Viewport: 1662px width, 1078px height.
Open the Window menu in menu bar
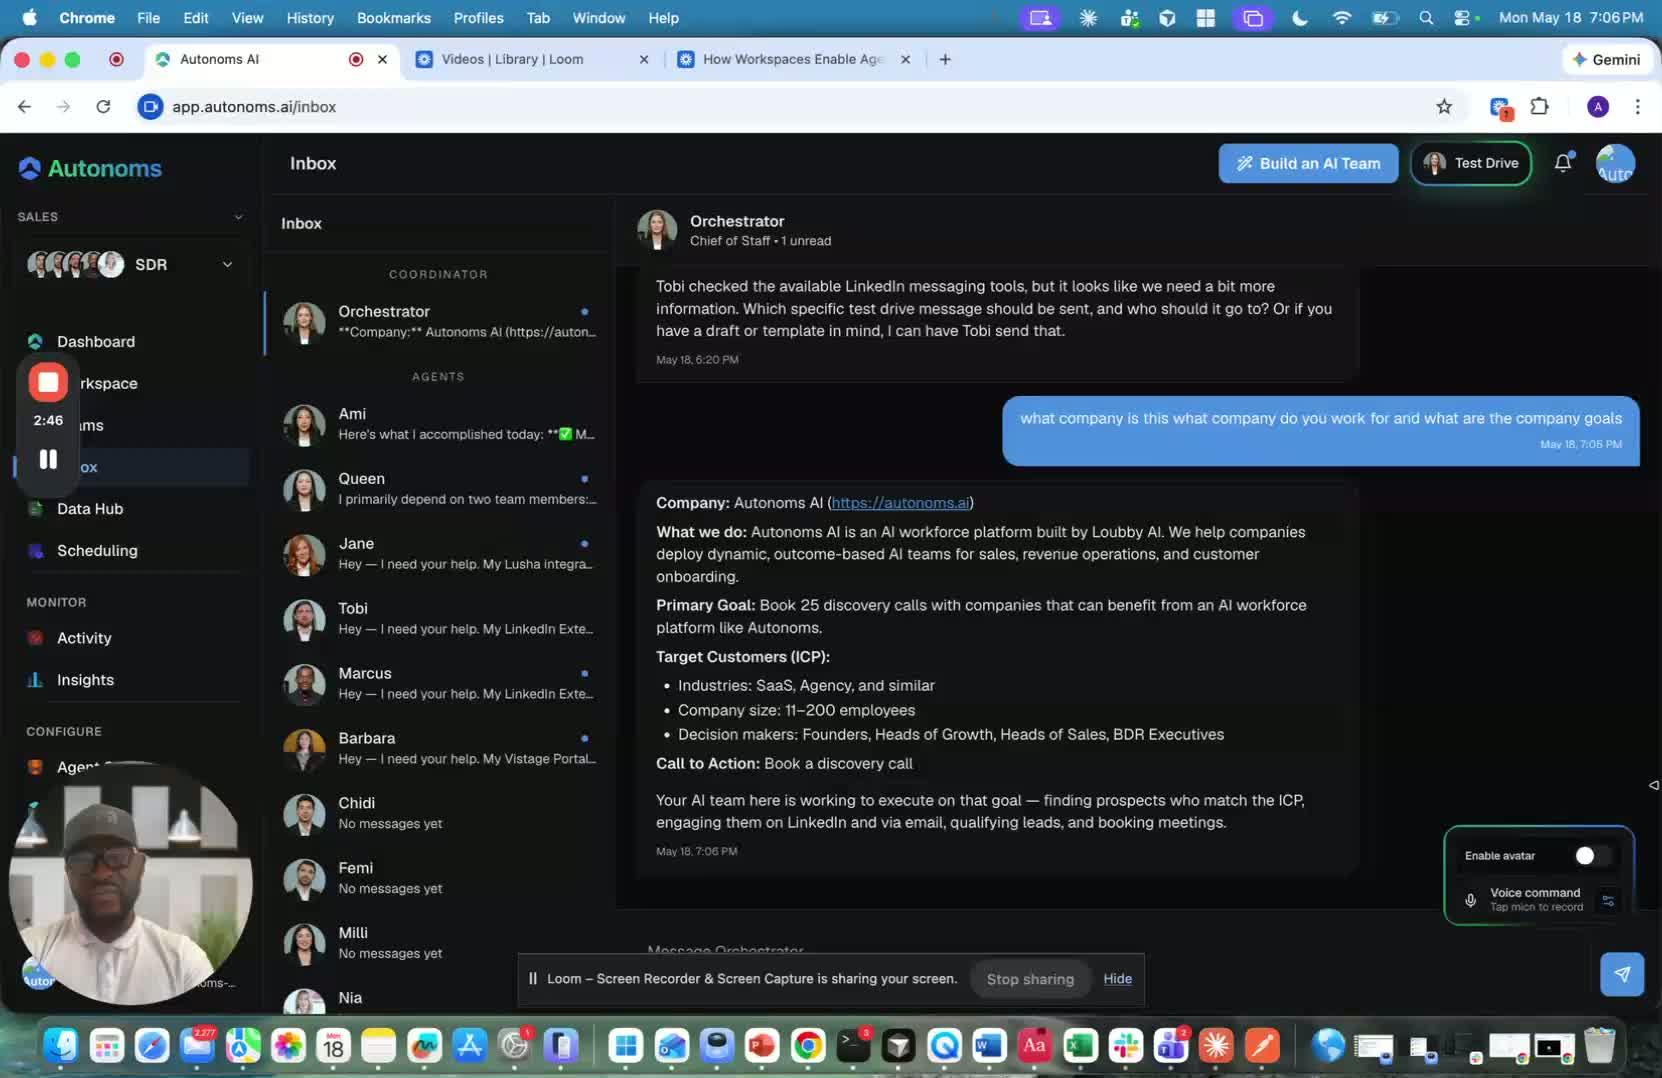click(x=599, y=18)
